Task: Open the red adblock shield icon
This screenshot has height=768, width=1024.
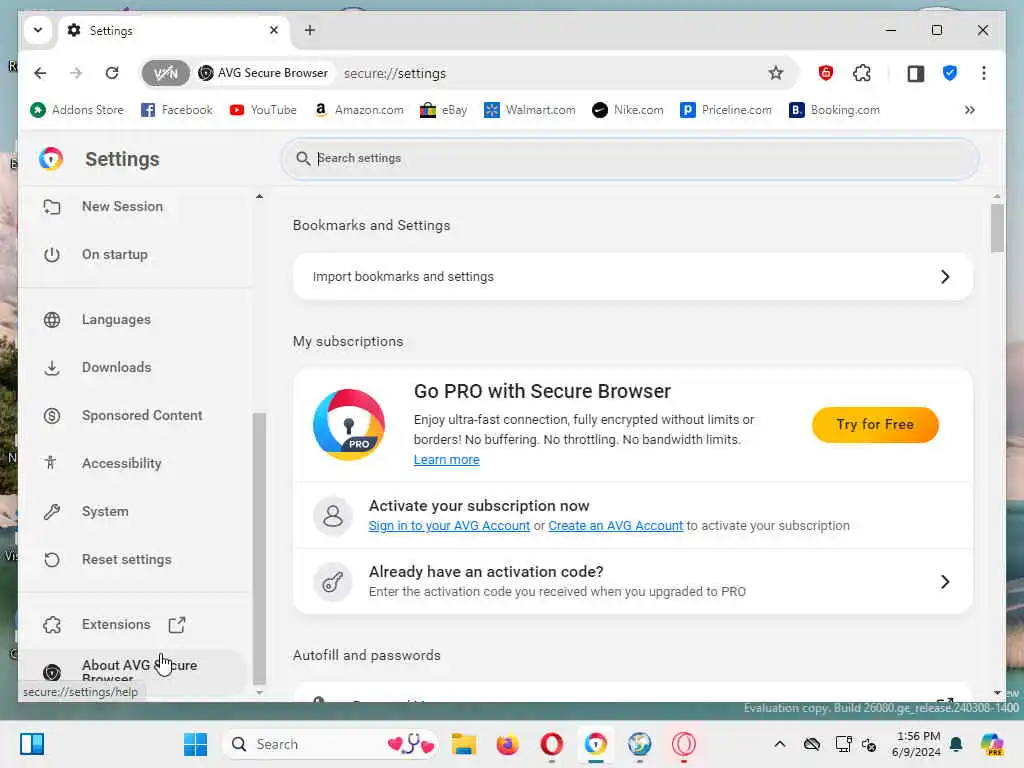Action: tap(825, 73)
